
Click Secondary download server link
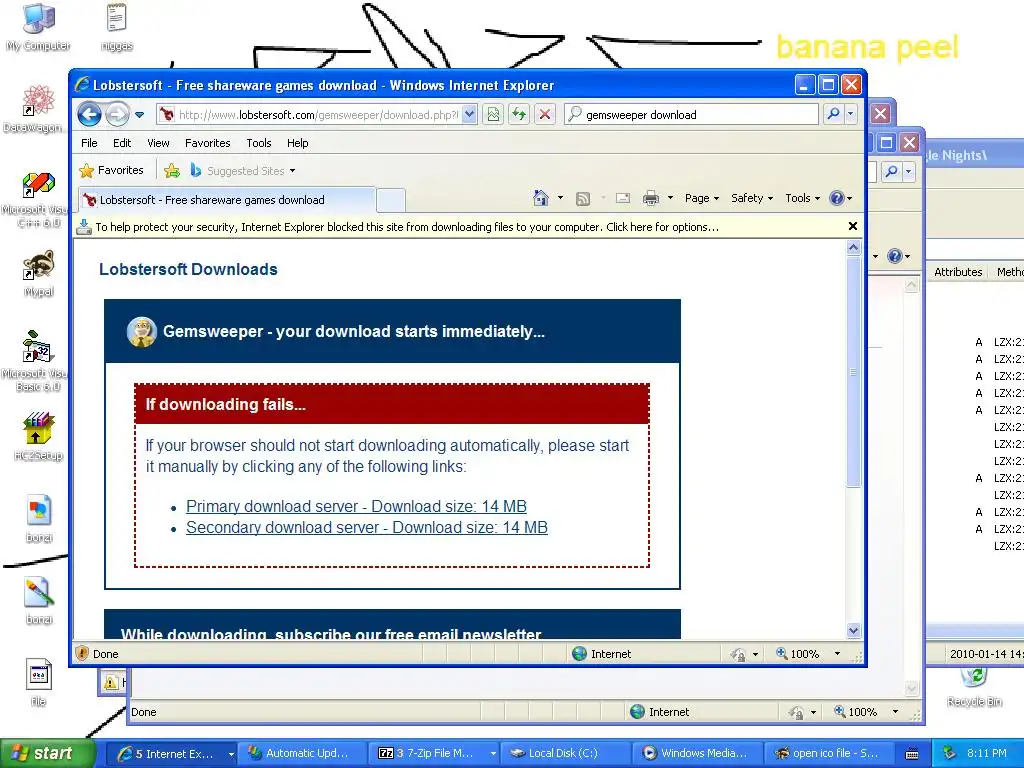[366, 527]
